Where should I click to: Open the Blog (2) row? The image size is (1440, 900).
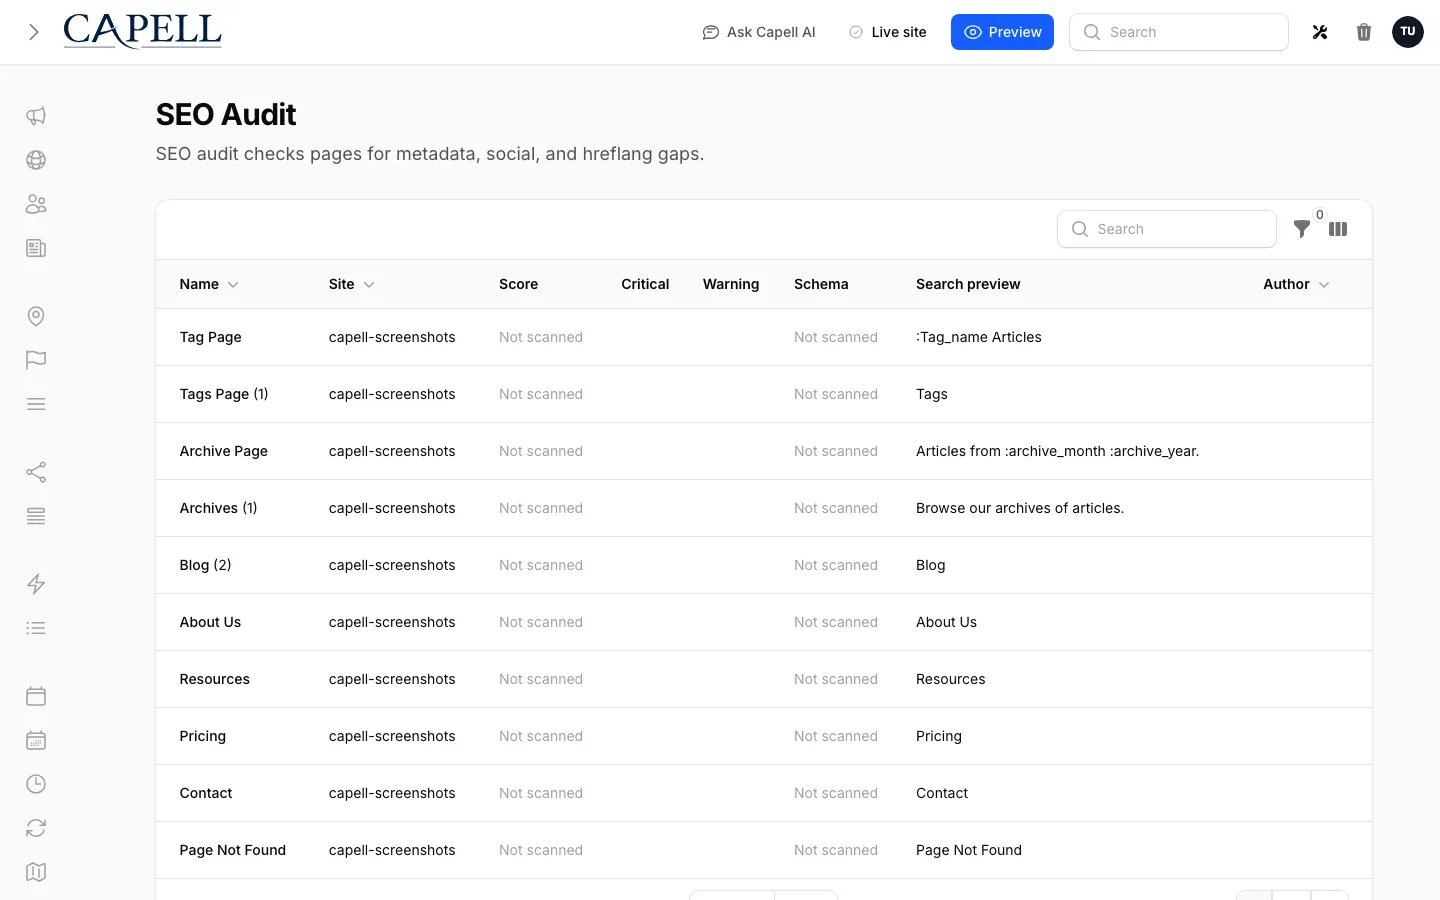point(764,565)
